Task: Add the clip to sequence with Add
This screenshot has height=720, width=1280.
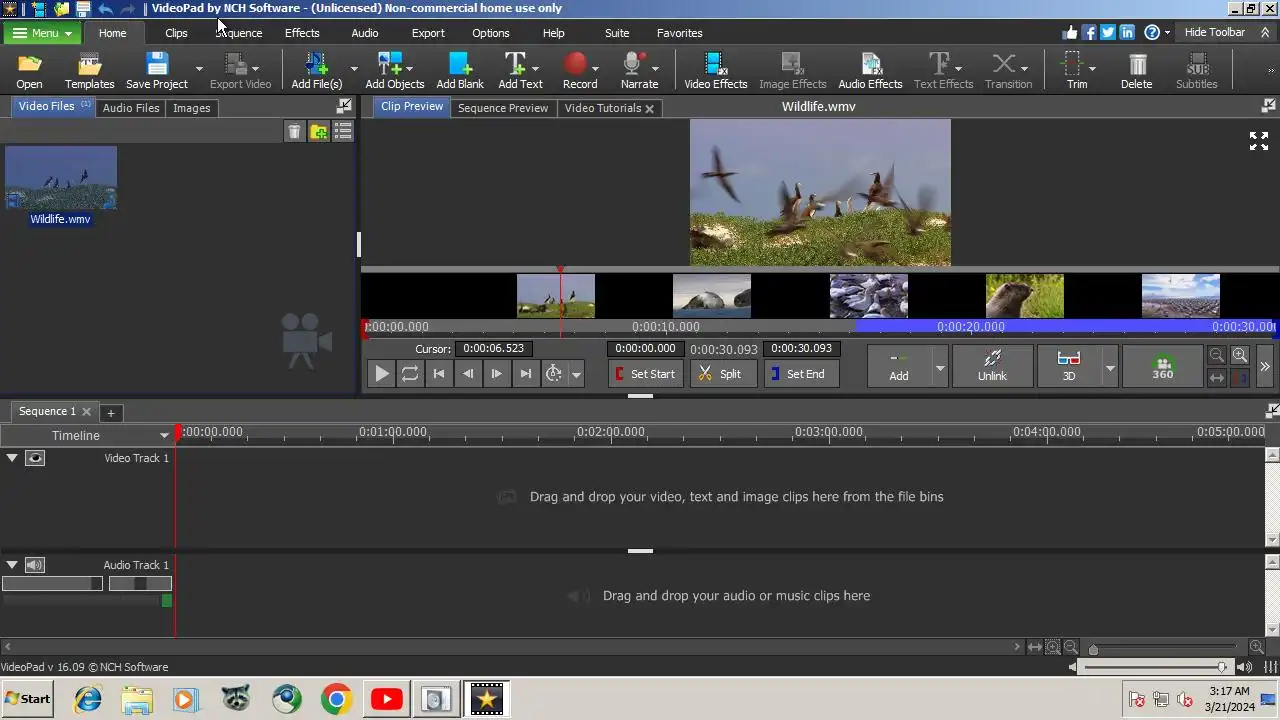Action: 899,366
